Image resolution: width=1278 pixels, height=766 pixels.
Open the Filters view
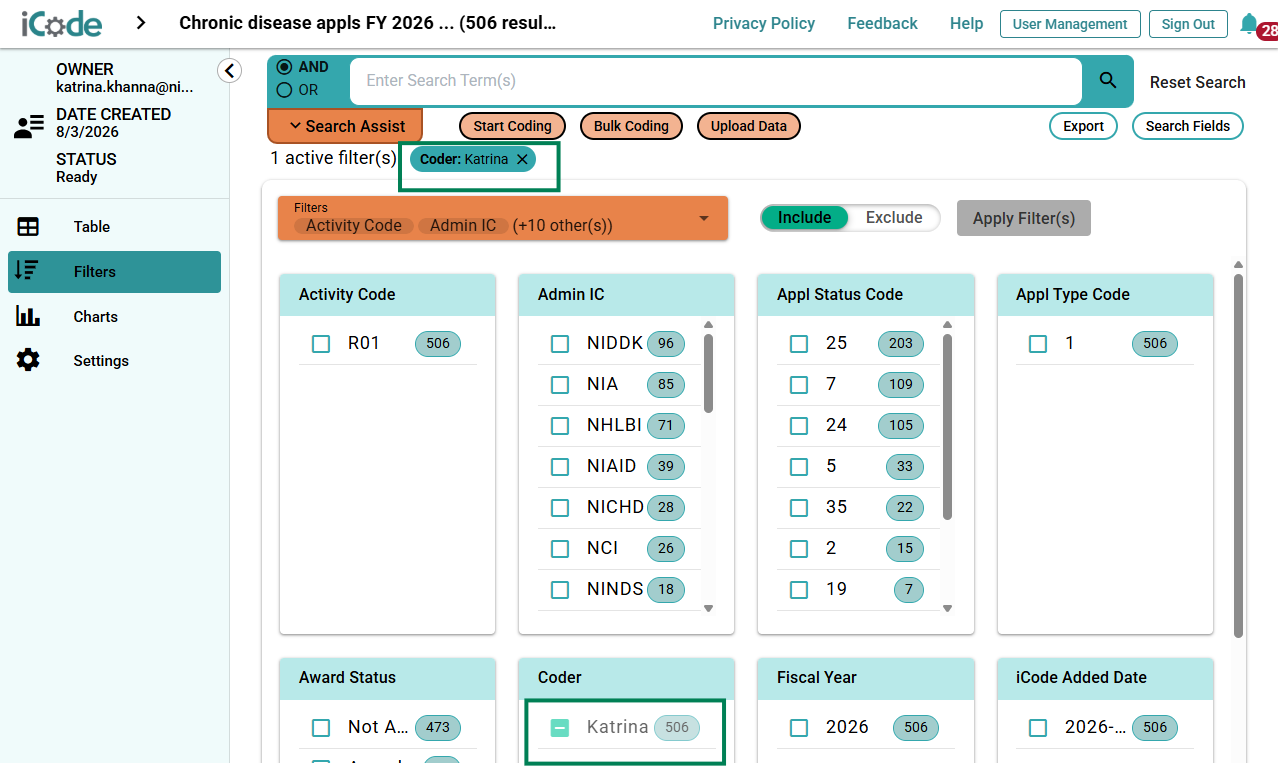tap(114, 272)
